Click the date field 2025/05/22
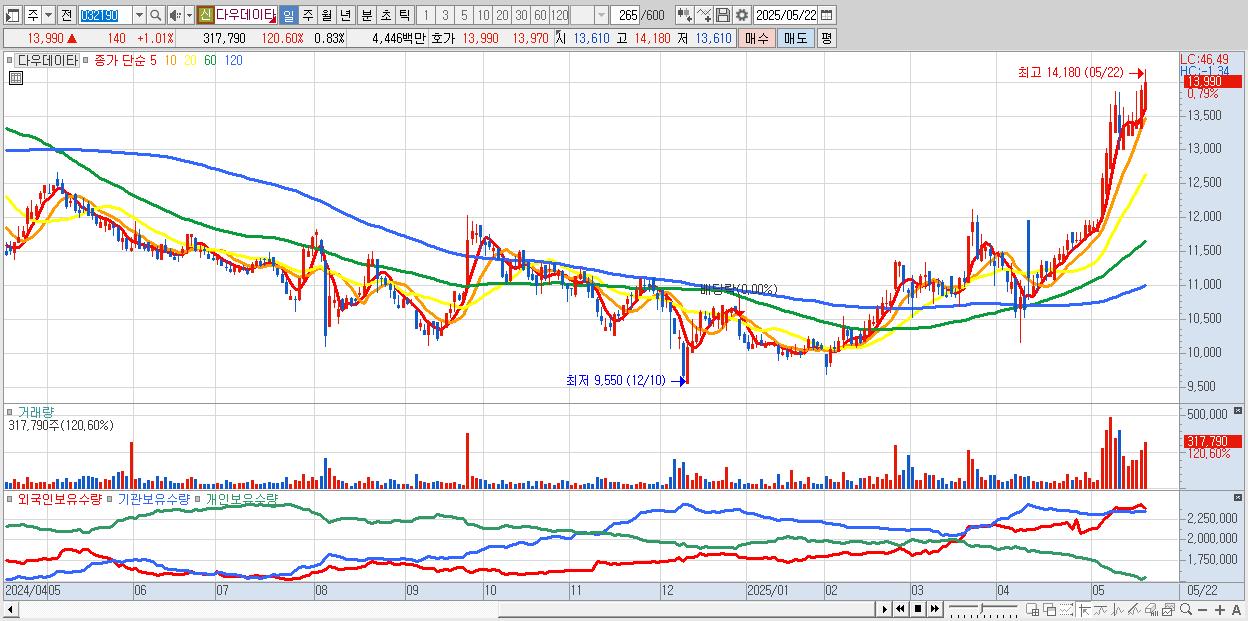Image resolution: width=1248 pixels, height=621 pixels. tap(786, 15)
